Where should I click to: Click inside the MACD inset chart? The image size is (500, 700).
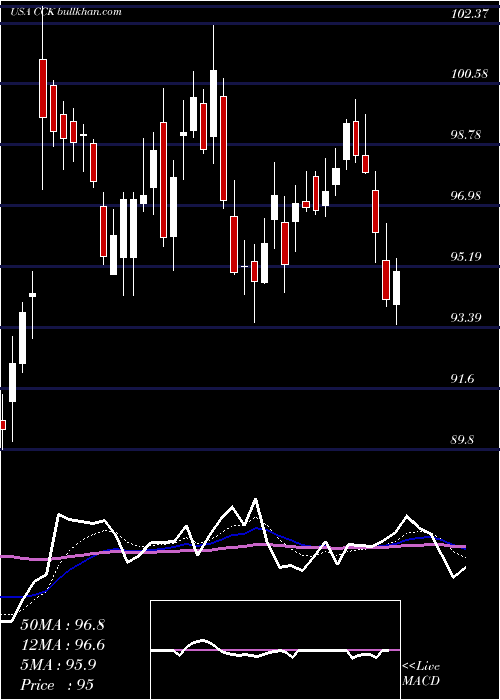point(275,650)
